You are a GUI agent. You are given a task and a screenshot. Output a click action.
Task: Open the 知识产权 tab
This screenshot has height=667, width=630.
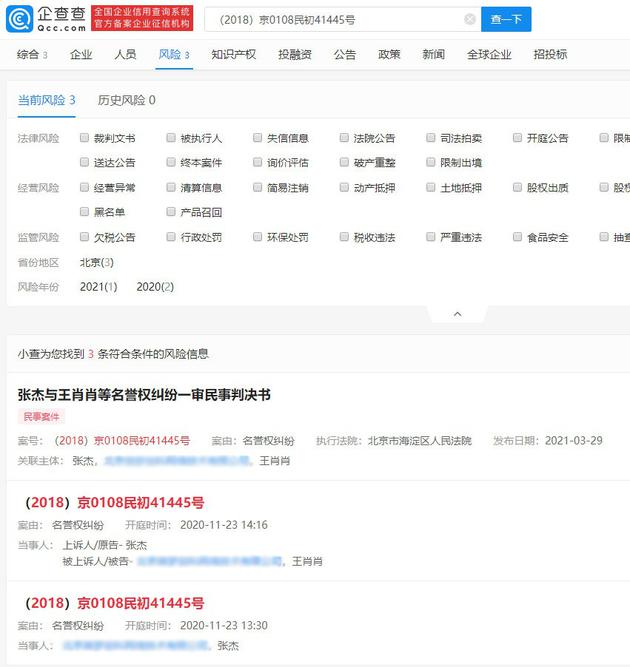[x=234, y=54]
